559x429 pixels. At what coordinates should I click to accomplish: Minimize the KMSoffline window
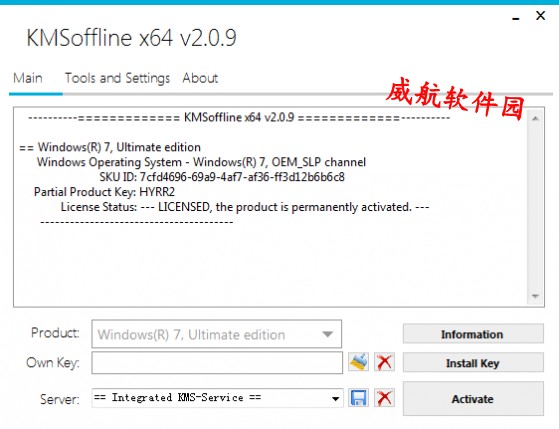point(516,18)
